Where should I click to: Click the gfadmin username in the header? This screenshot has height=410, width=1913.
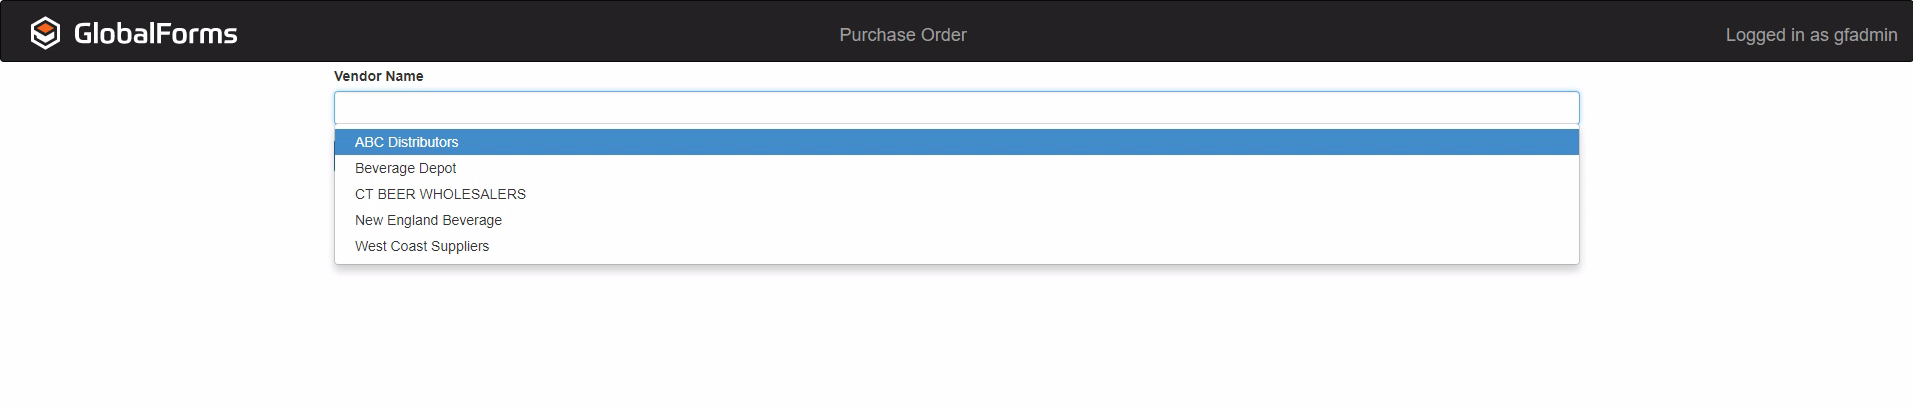[x=1865, y=35]
